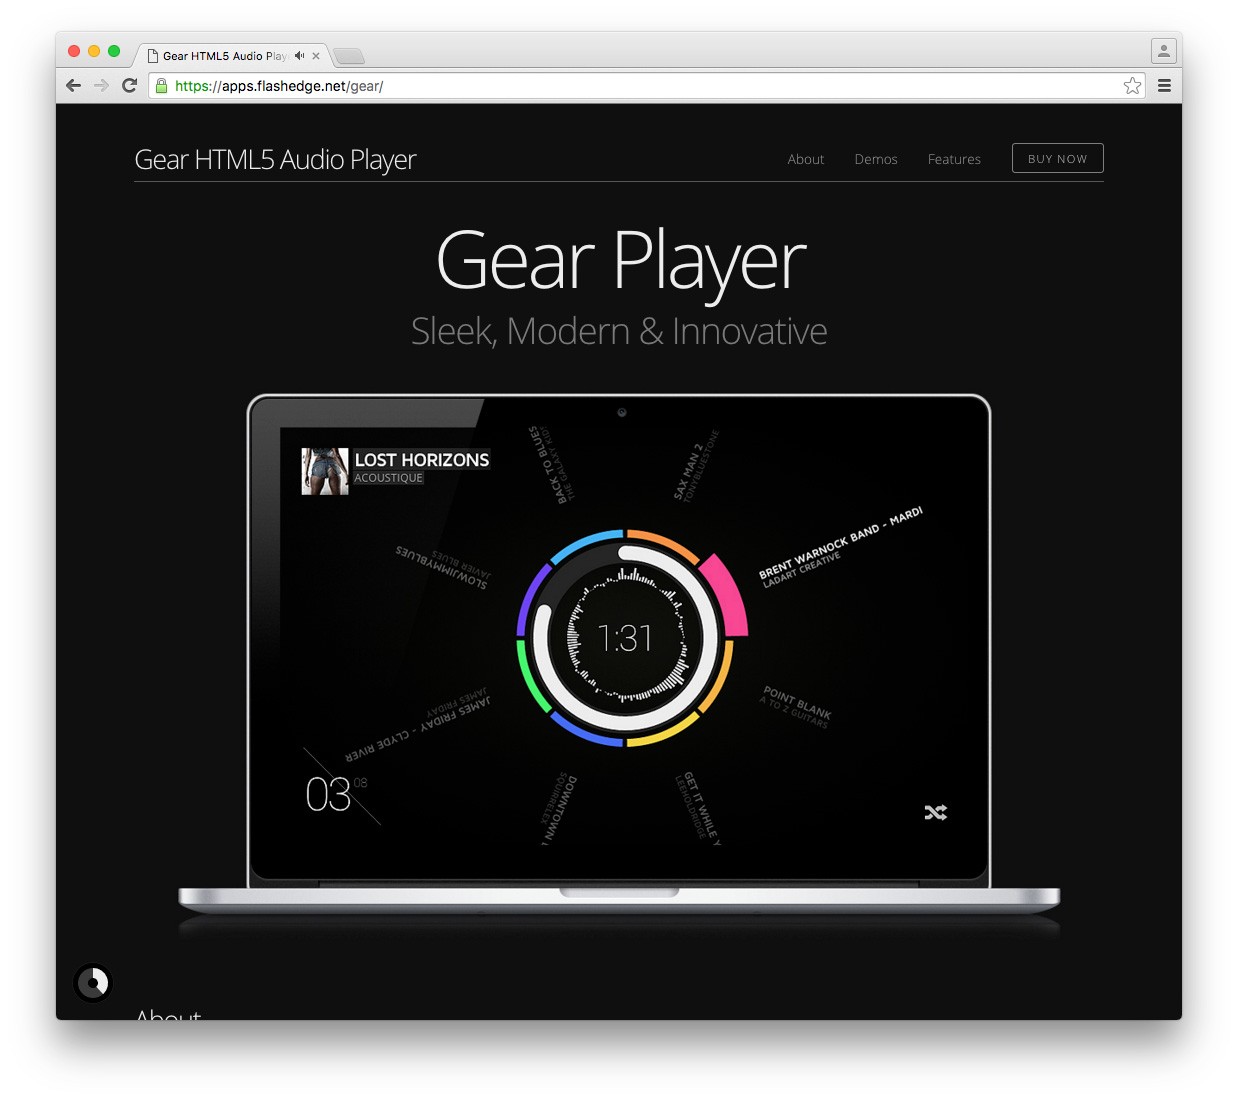Click the Lost Horizons album cover thumbnail
The image size is (1238, 1100).
tap(325, 471)
